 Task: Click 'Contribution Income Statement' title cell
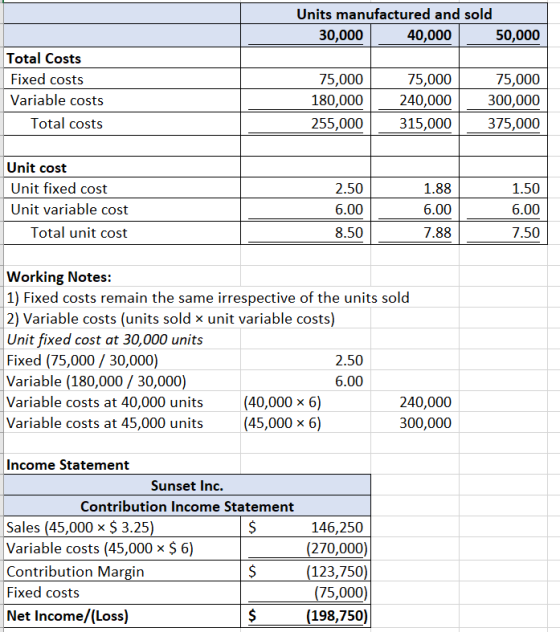pyautogui.click(x=187, y=506)
